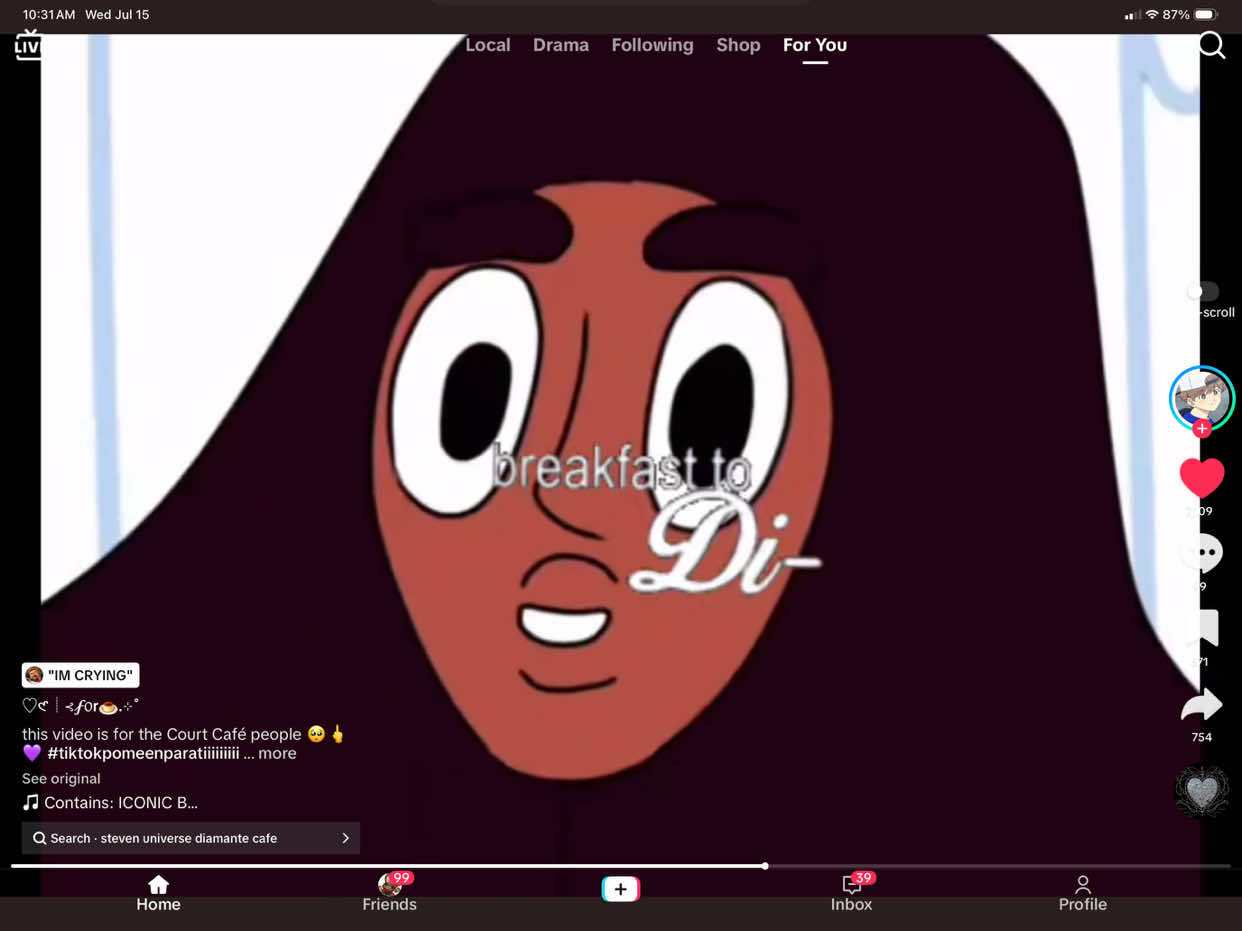Click the video progress bar handle
This screenshot has height=931, width=1242.
tap(765, 866)
